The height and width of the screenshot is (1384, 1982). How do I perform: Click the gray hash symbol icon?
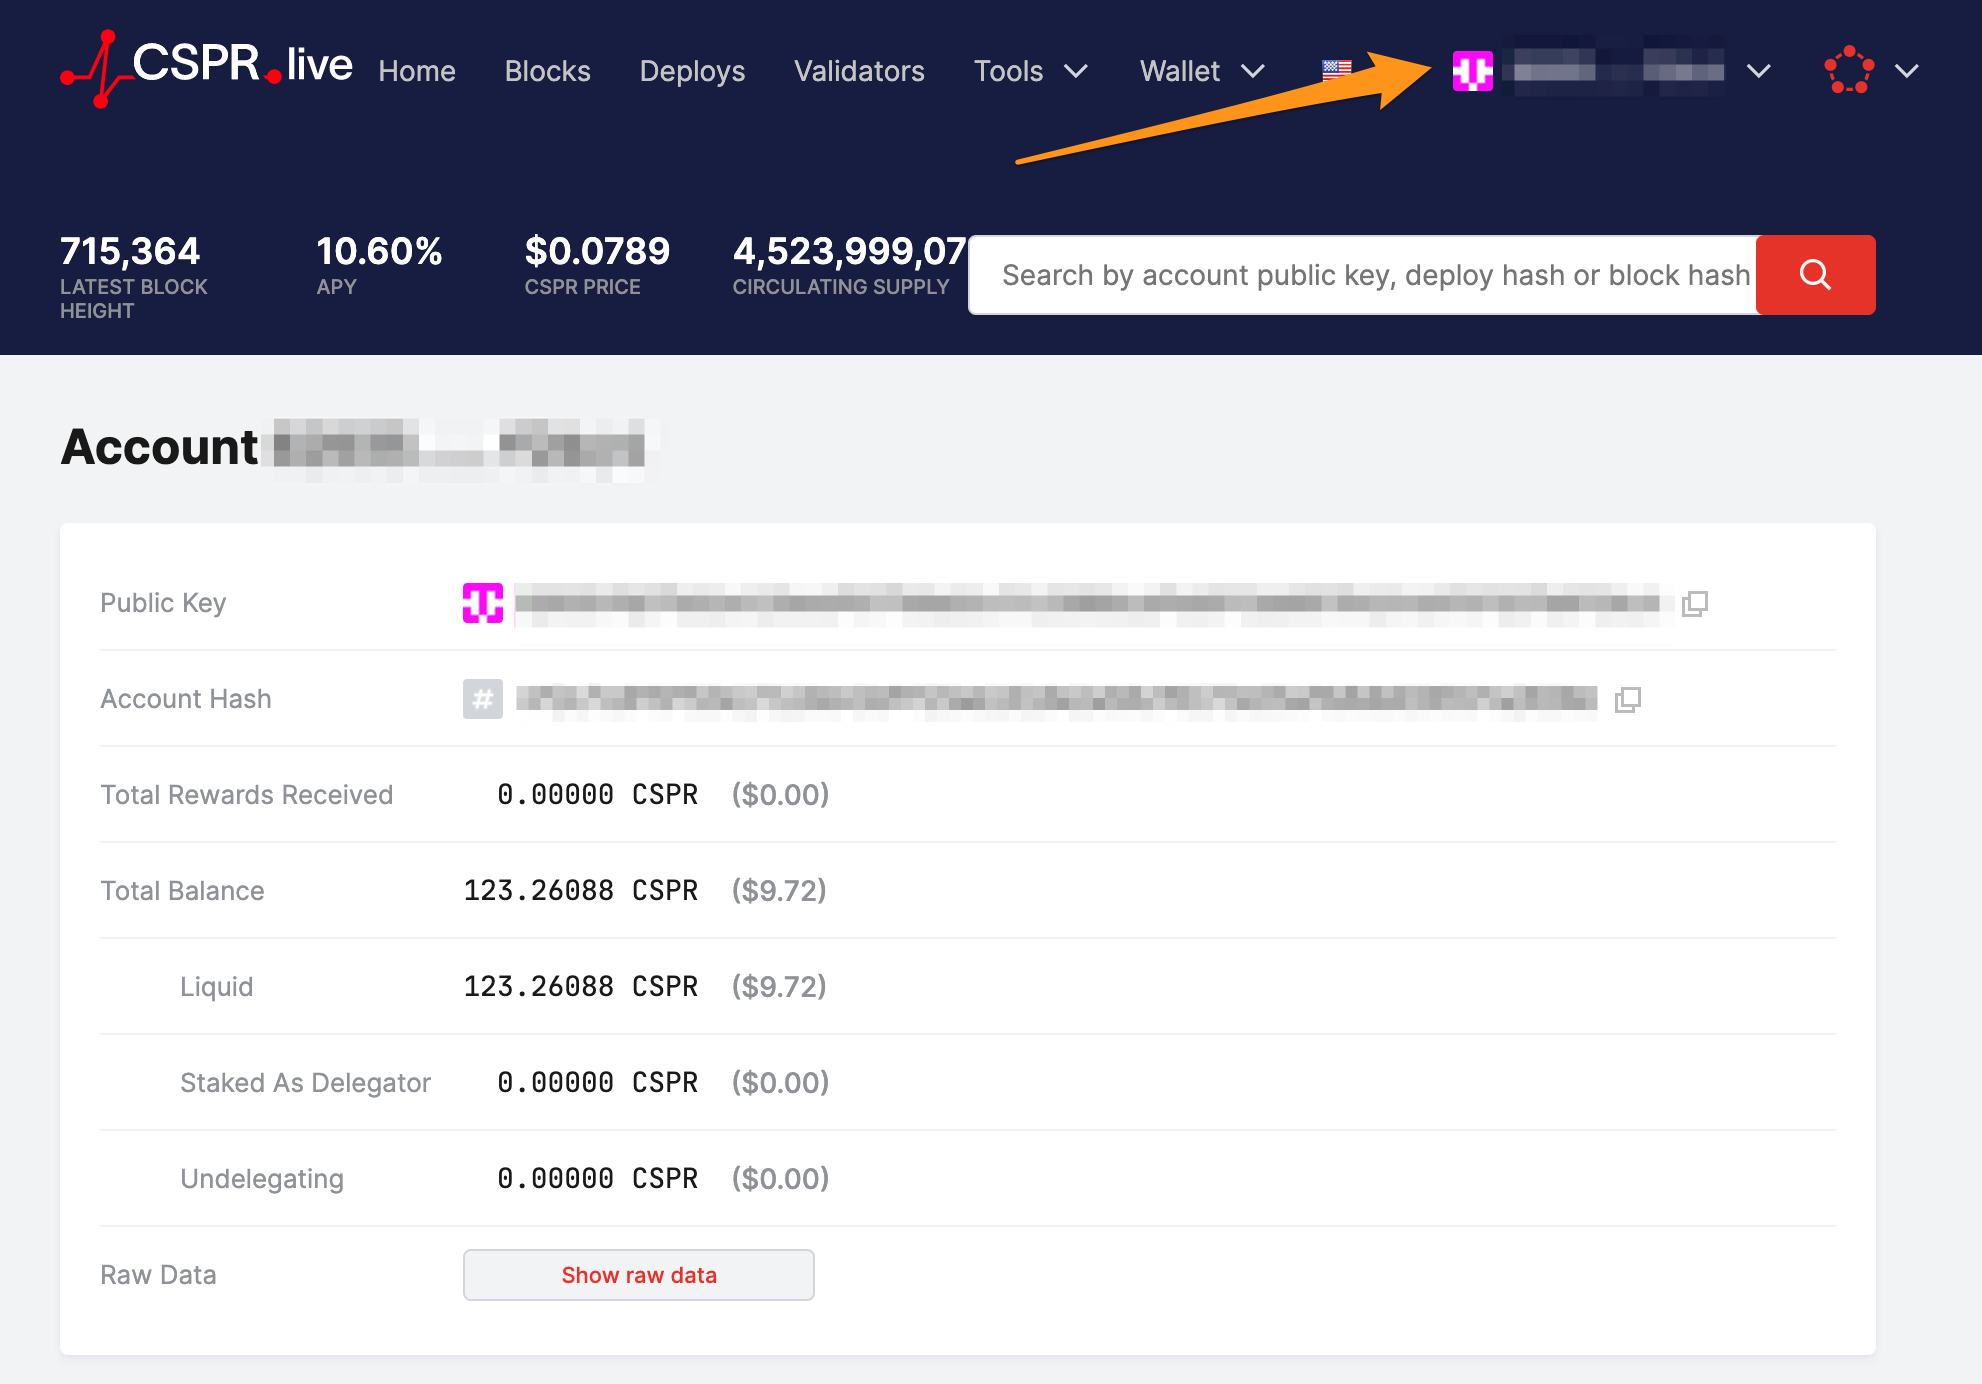tap(483, 699)
